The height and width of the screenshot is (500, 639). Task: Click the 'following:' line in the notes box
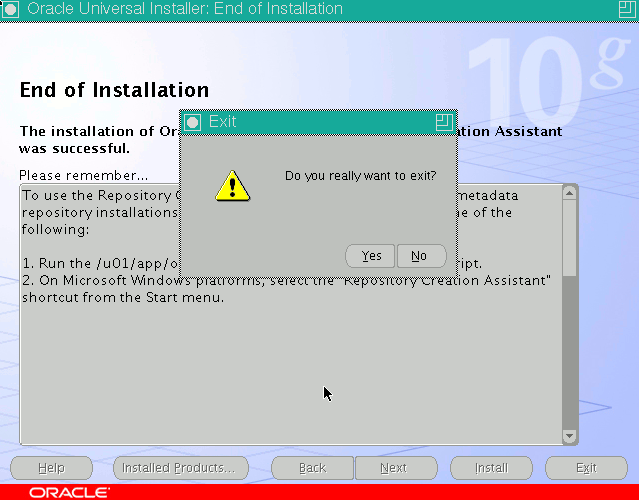click(55, 230)
